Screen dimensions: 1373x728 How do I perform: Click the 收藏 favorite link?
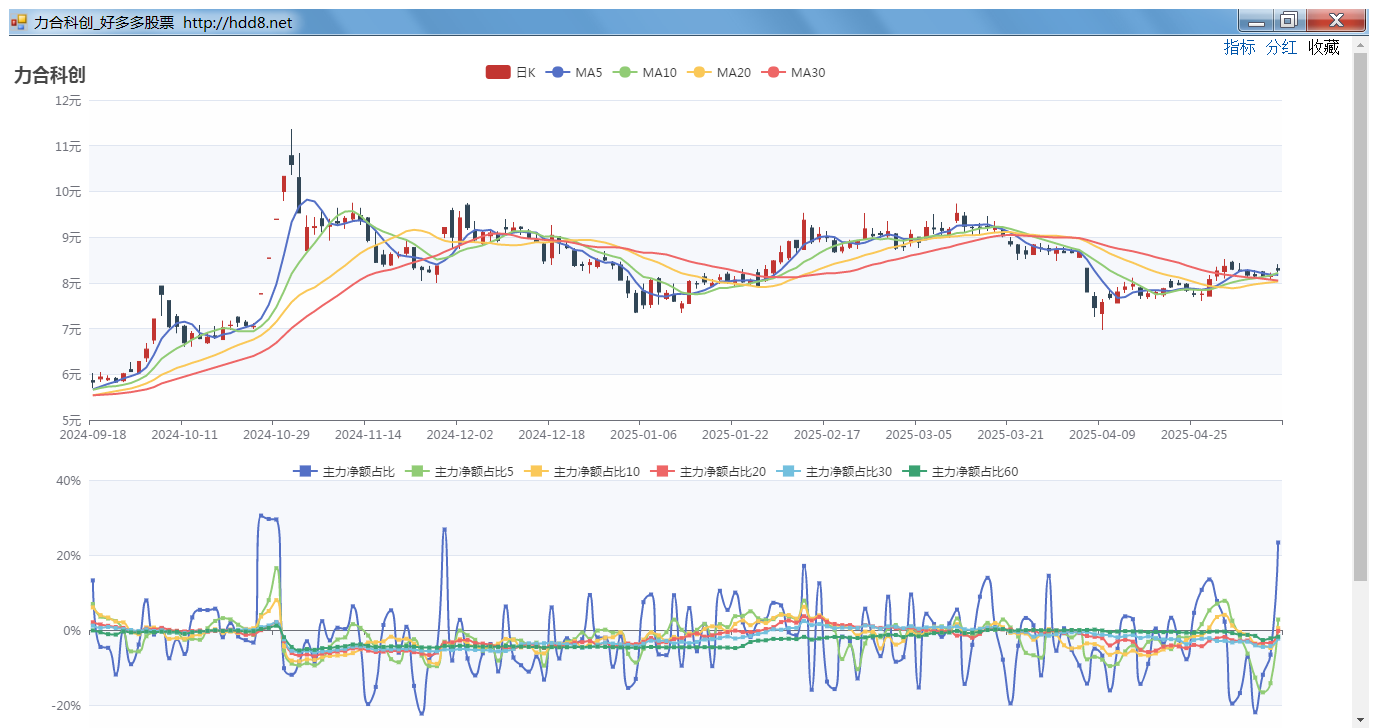tap(1324, 47)
